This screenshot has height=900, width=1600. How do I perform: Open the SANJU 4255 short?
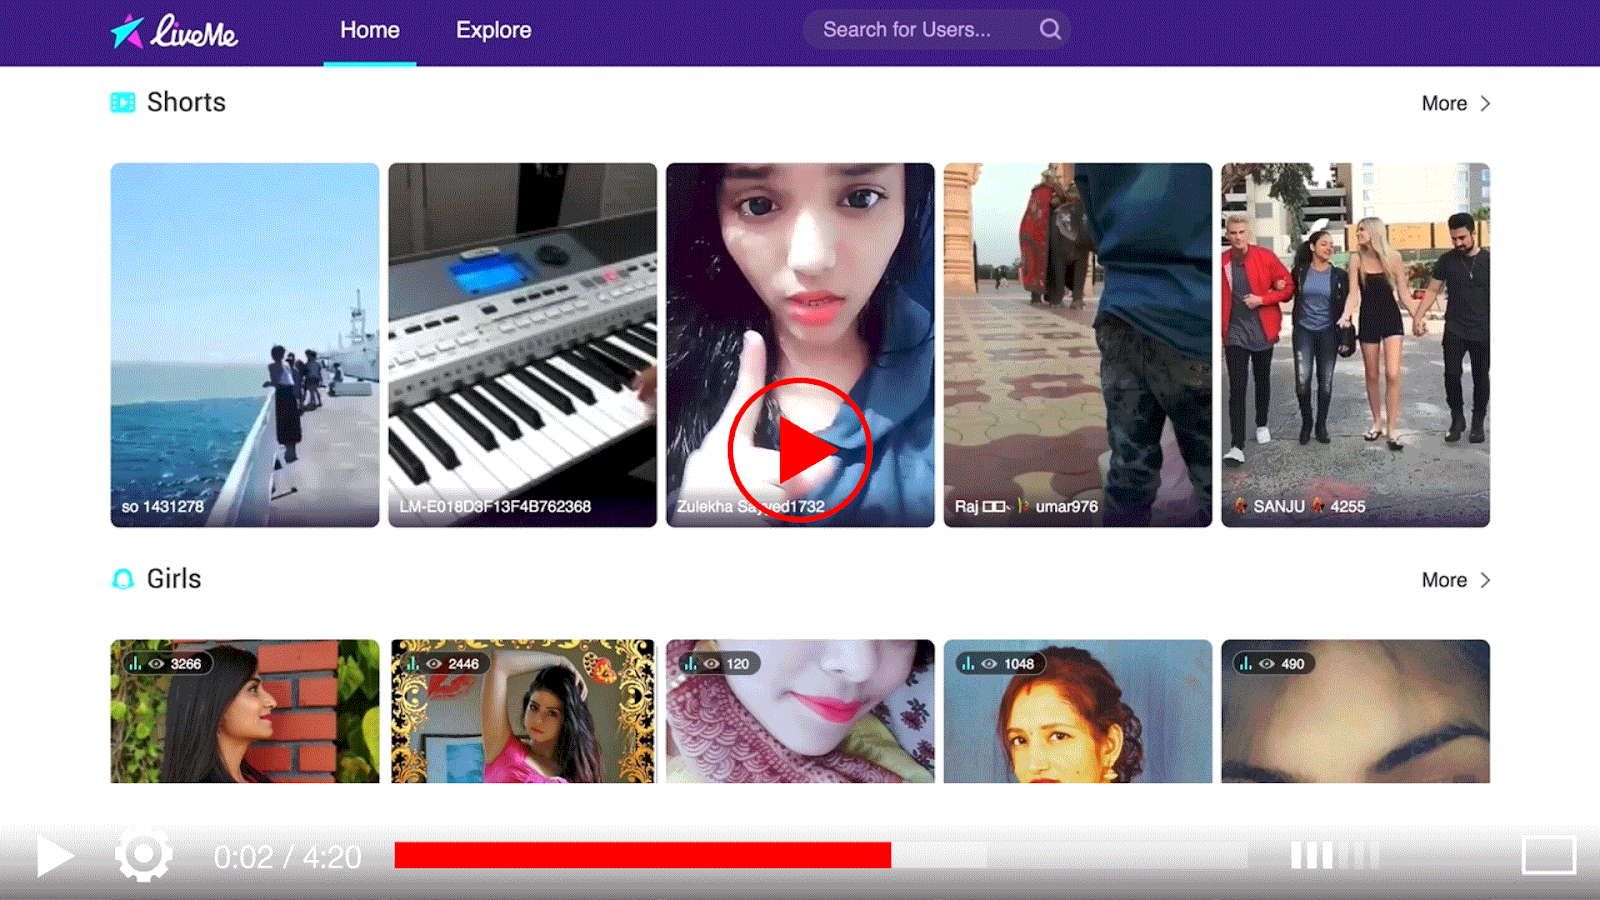(1355, 345)
